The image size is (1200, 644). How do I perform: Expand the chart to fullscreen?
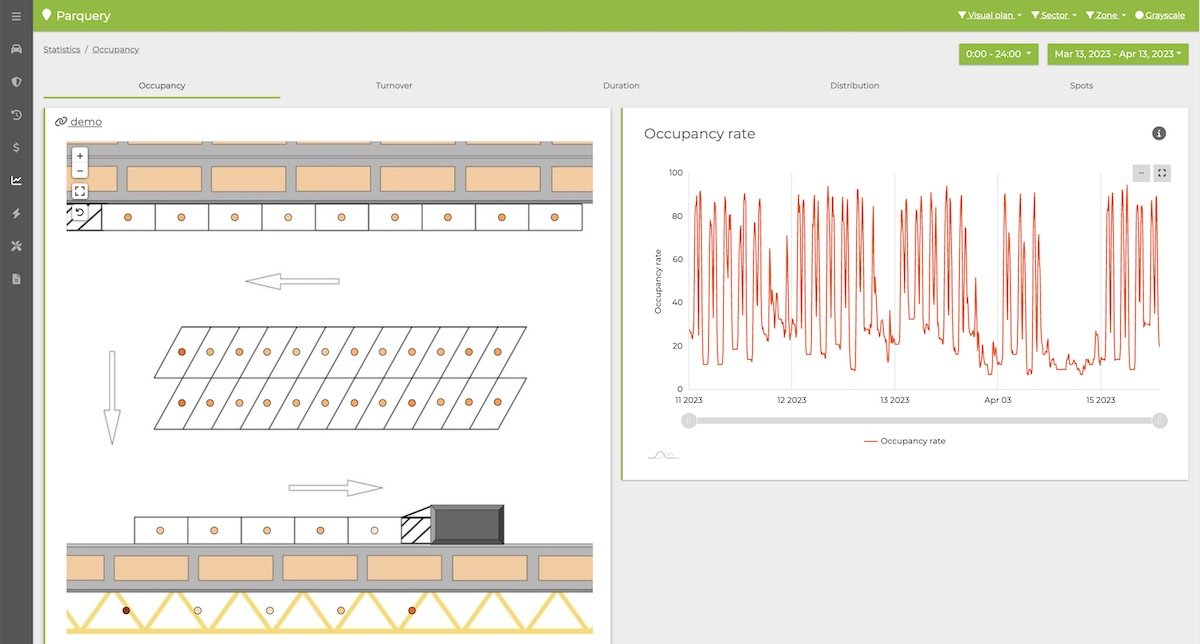click(1161, 173)
